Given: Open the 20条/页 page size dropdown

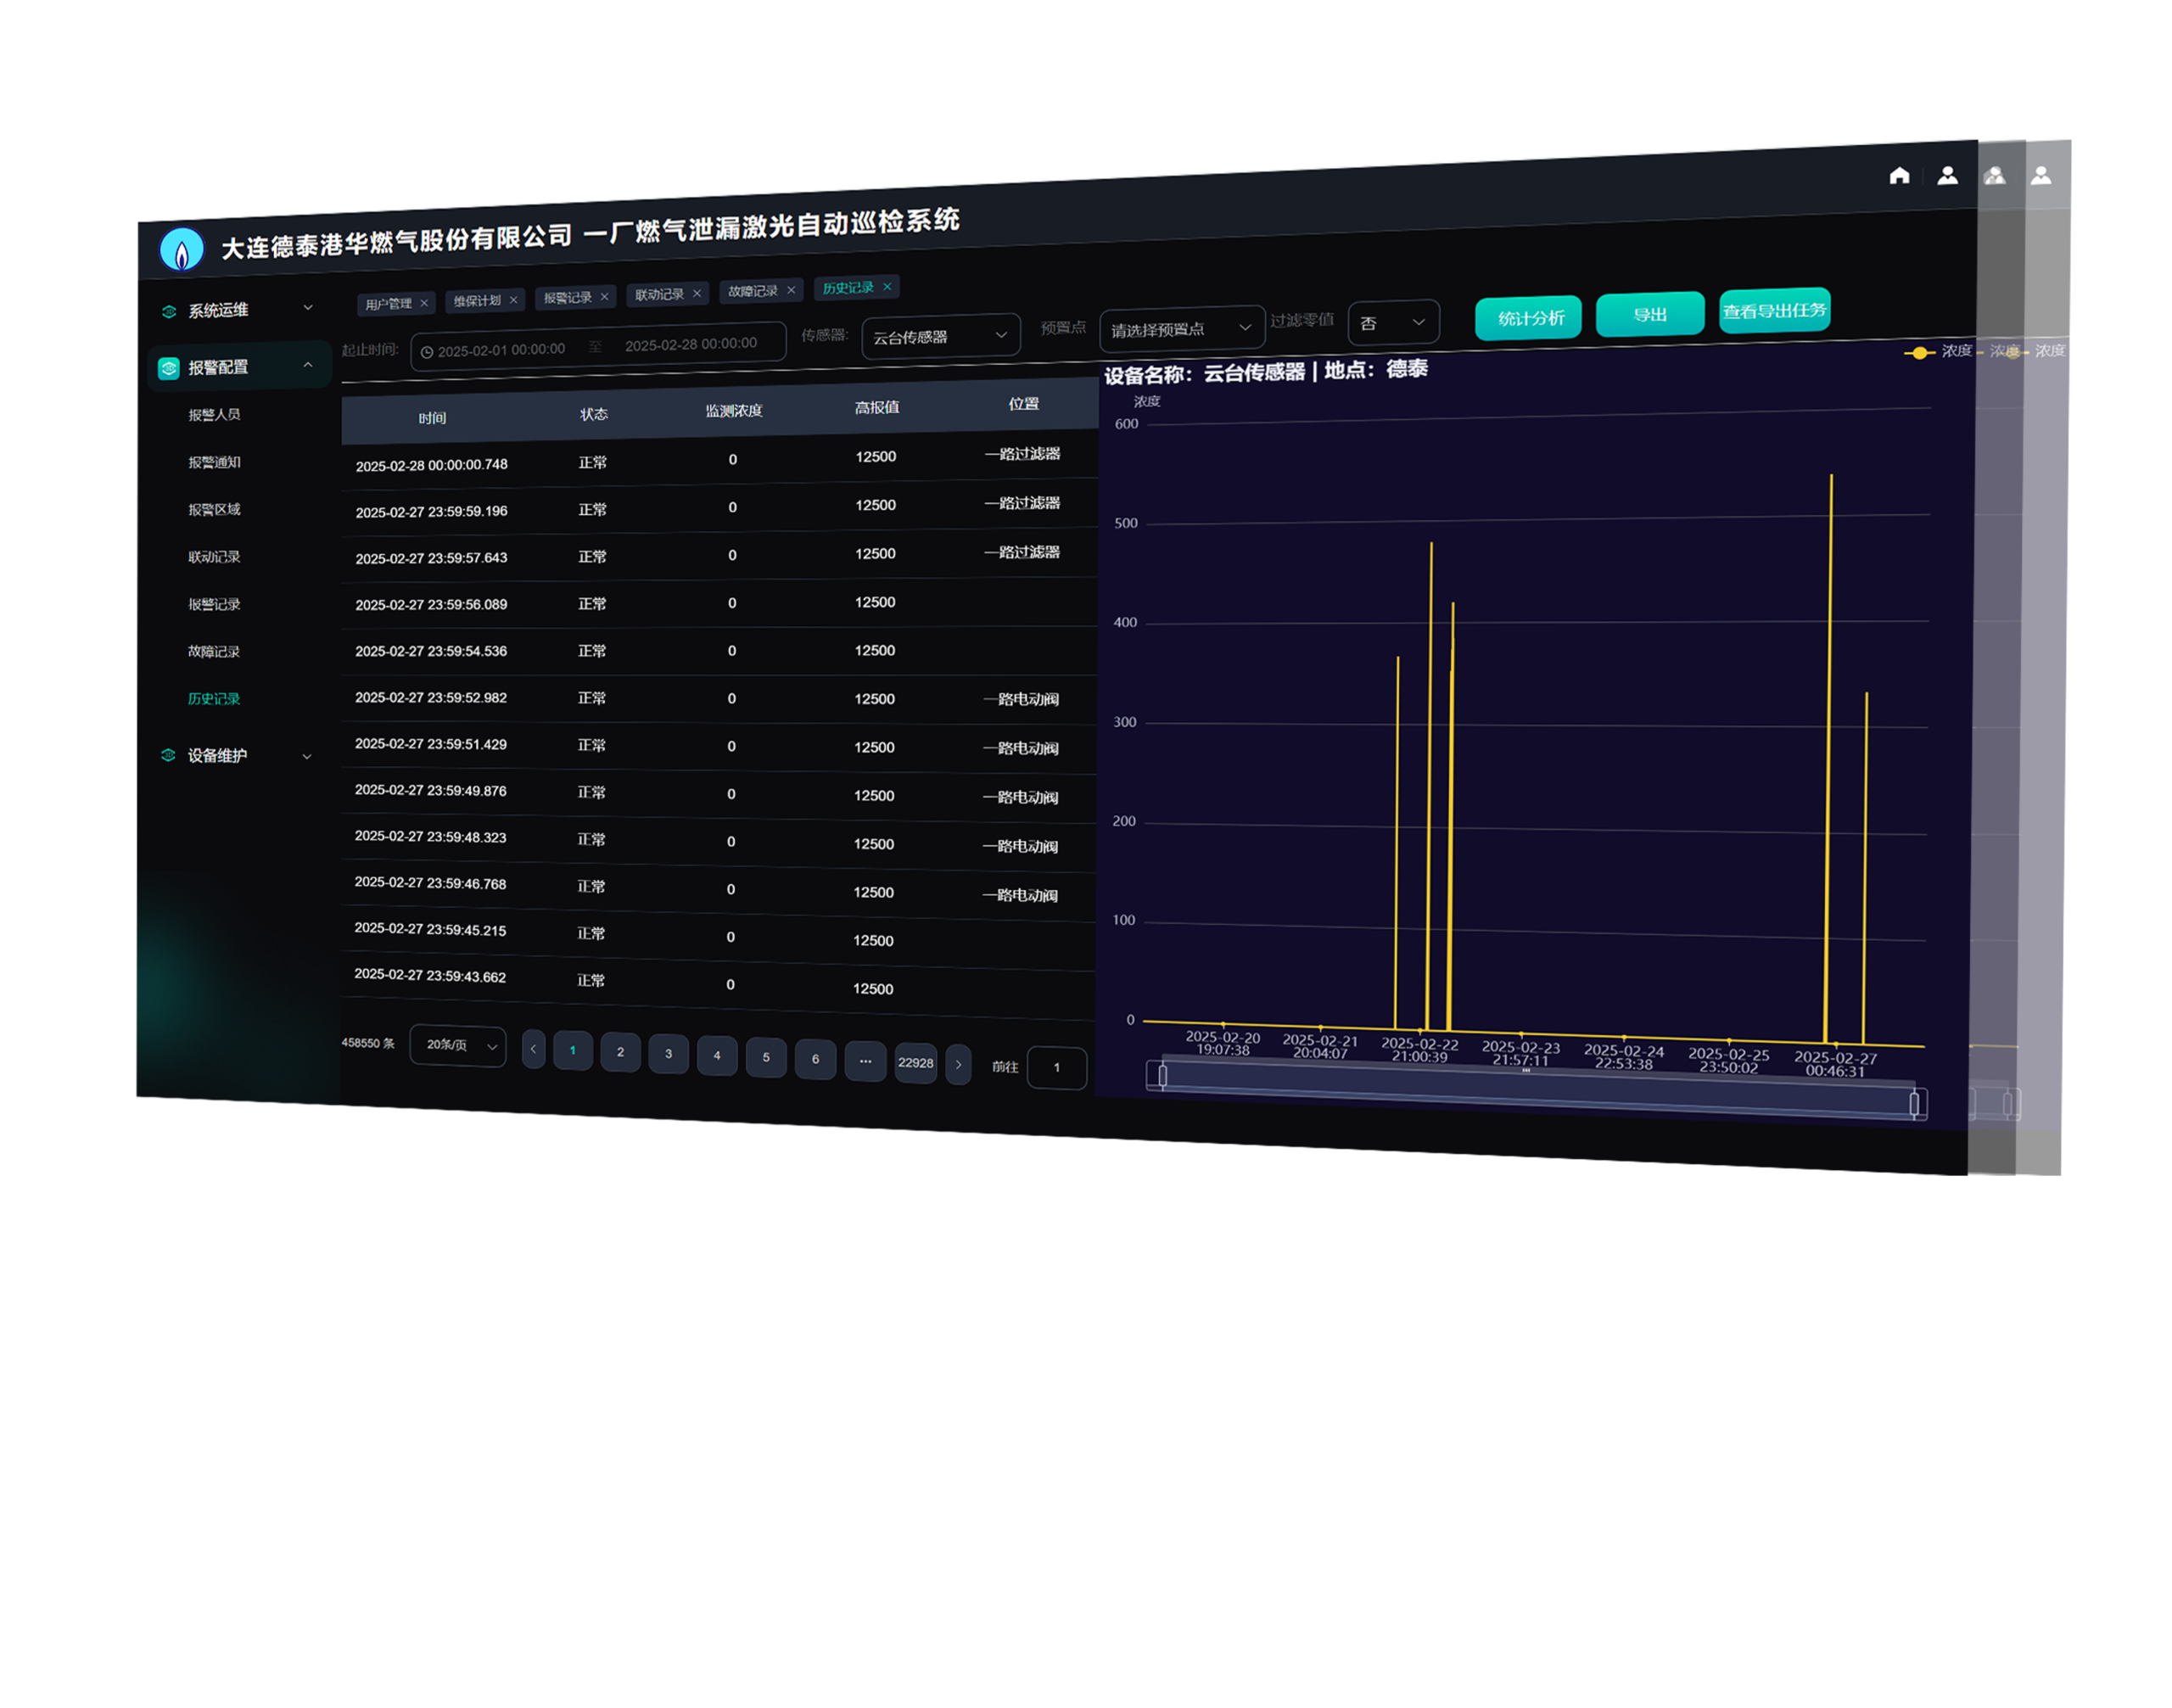Looking at the screenshot, I should (458, 1045).
